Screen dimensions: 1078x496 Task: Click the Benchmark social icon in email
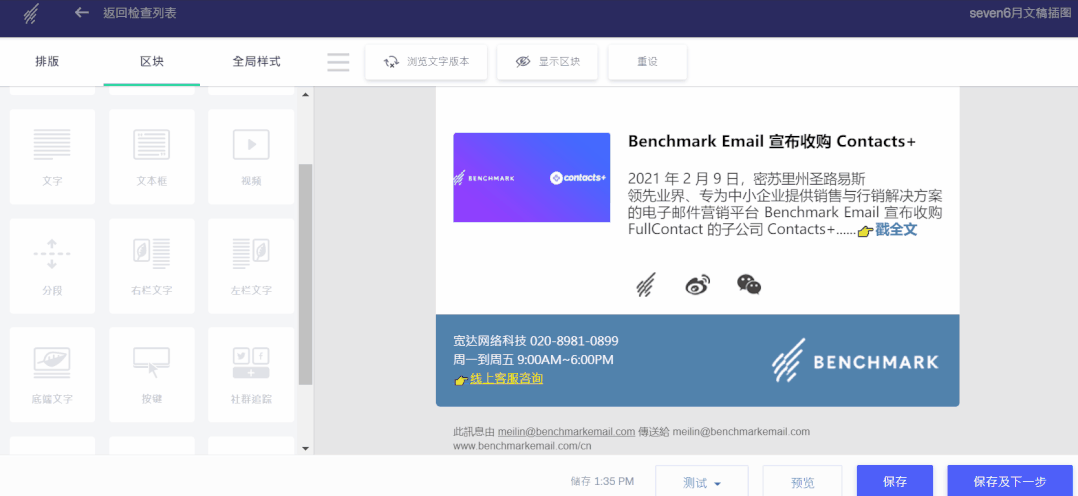pos(646,284)
